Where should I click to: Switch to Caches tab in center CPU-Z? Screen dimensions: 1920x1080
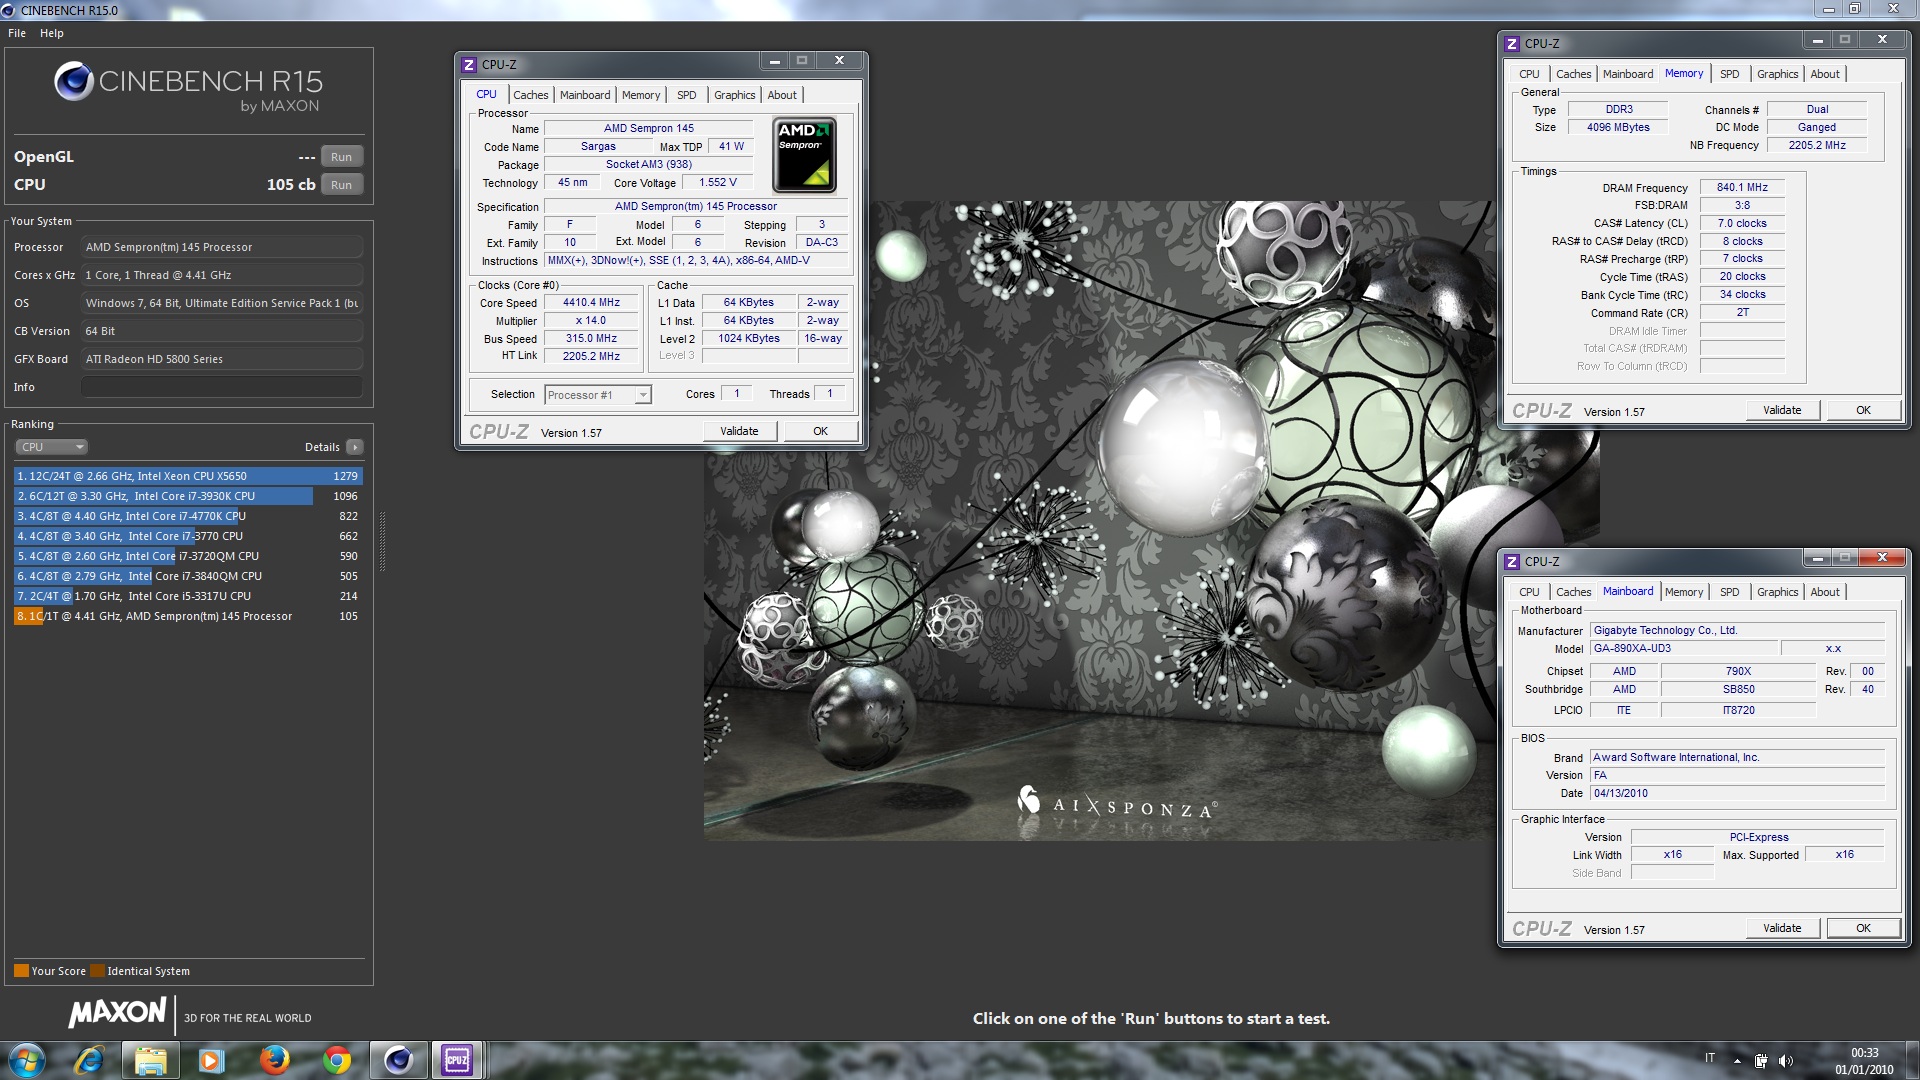(530, 95)
